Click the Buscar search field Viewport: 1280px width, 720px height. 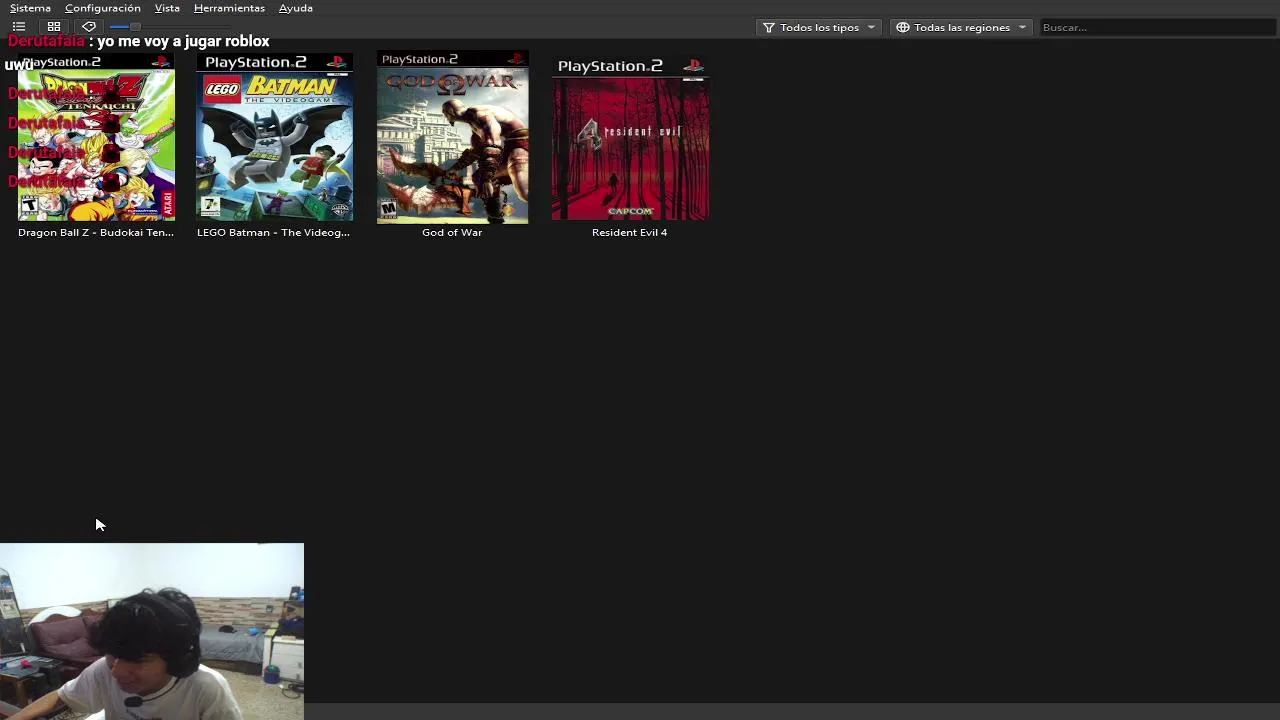(1156, 27)
